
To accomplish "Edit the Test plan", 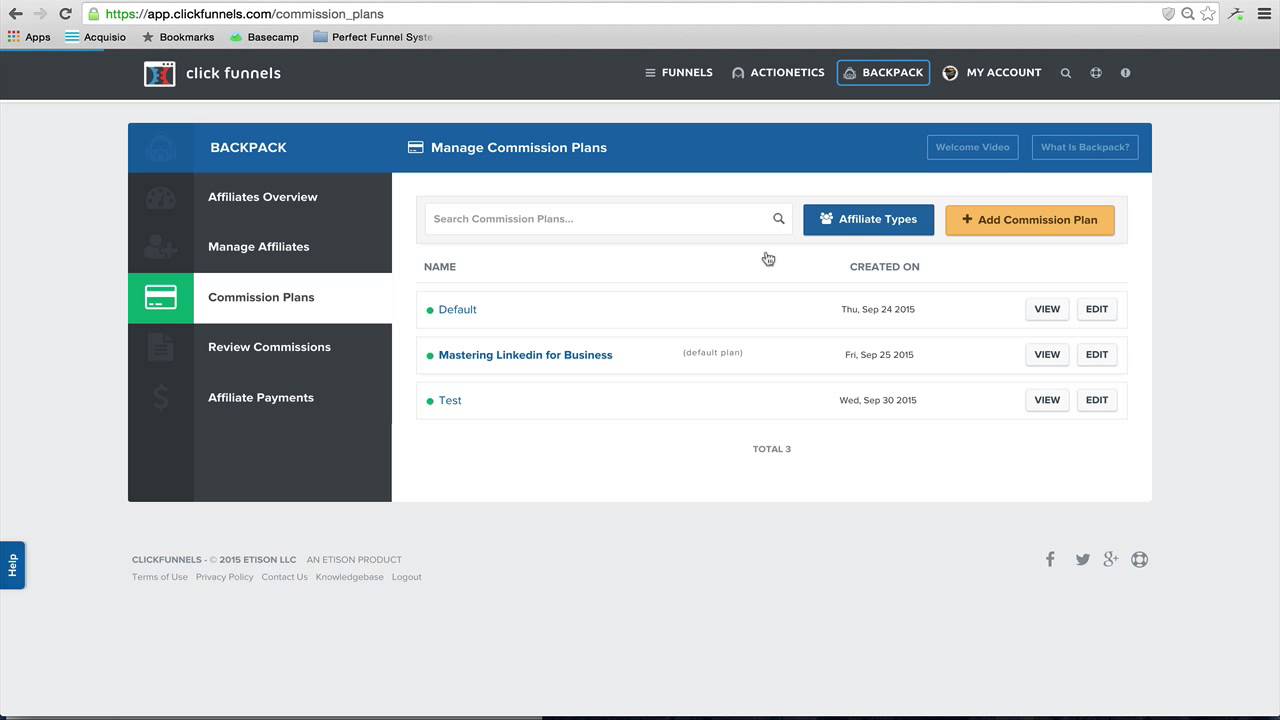I will tap(1097, 400).
